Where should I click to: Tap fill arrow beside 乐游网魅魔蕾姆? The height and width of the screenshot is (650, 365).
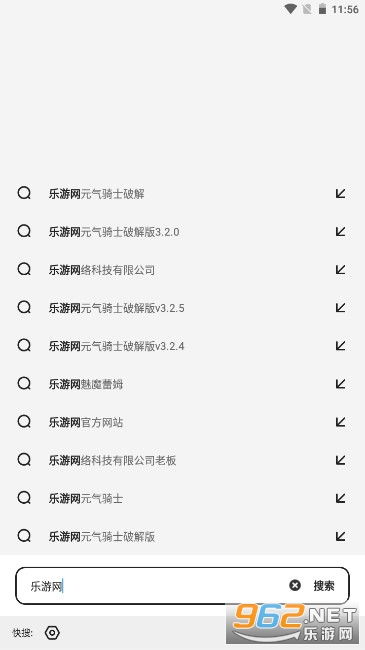[x=341, y=384]
